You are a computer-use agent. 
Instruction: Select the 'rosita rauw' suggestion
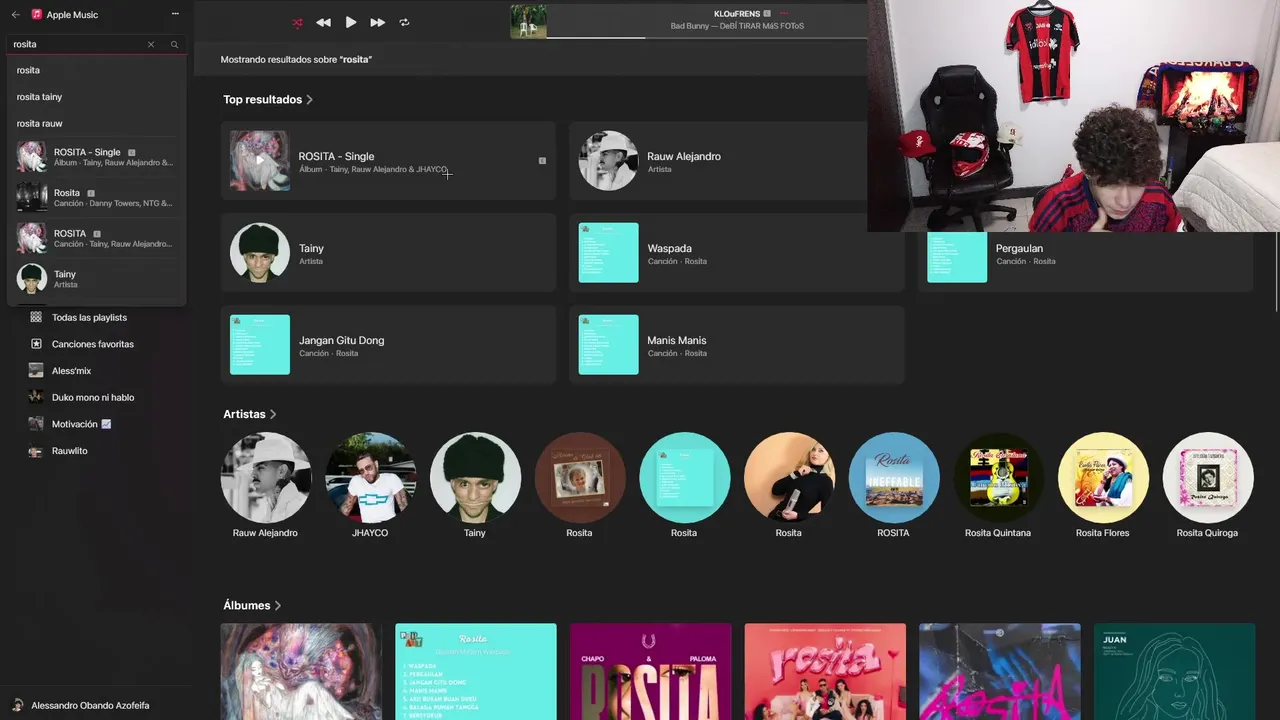[96, 123]
